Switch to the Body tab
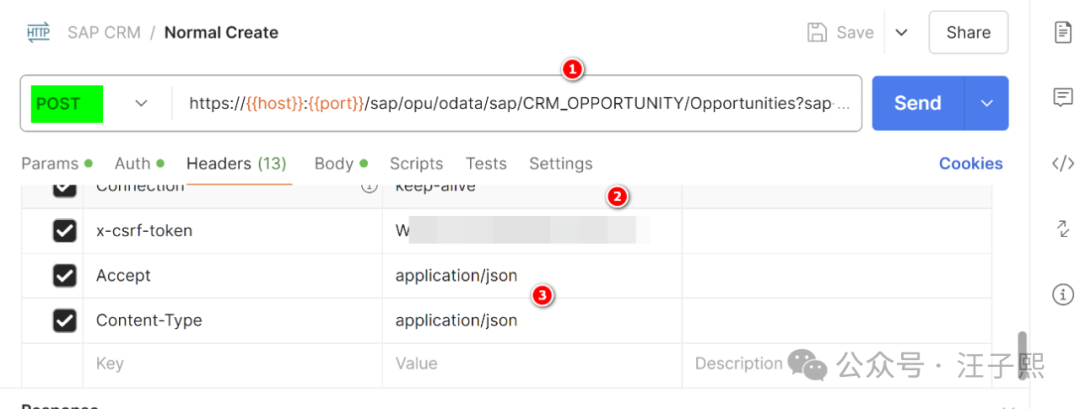 (334, 163)
